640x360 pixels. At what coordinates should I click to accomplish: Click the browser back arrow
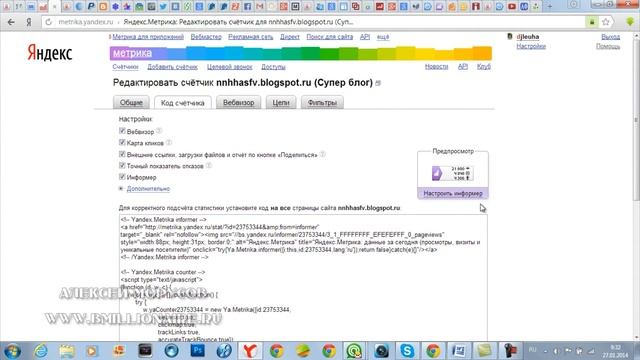(11, 22)
